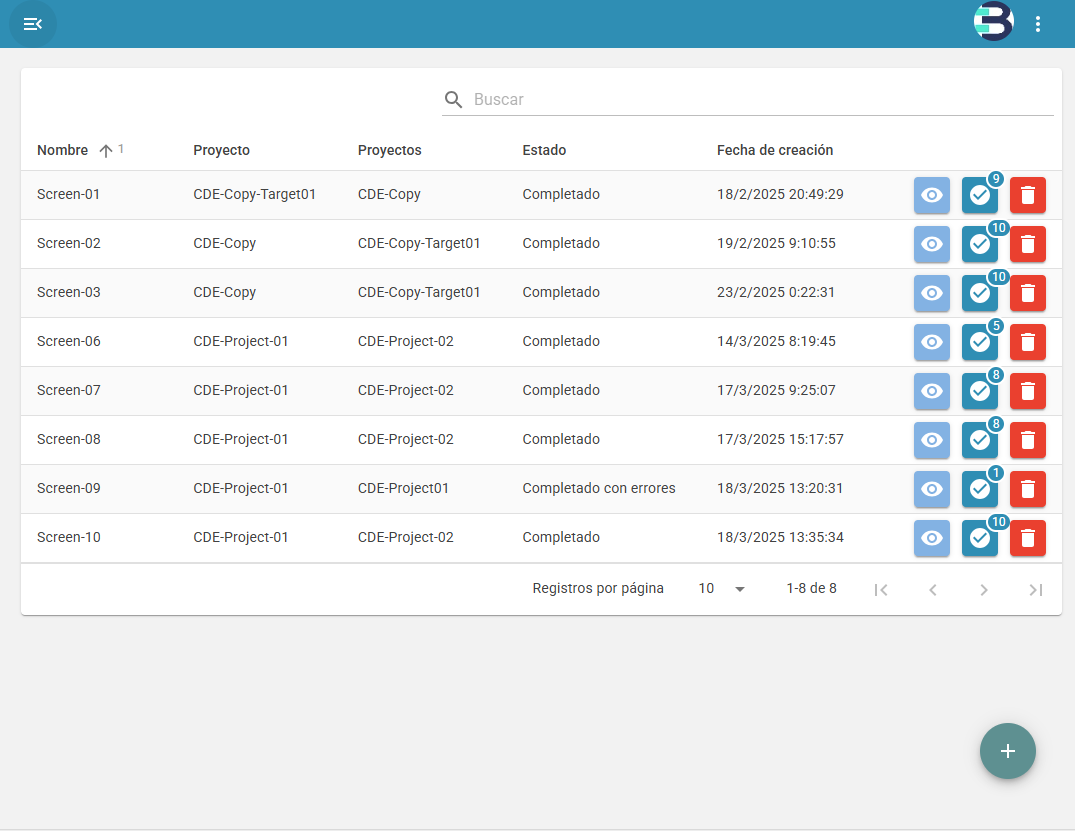Go to the next page
The height and width of the screenshot is (831, 1075).
[x=984, y=590]
